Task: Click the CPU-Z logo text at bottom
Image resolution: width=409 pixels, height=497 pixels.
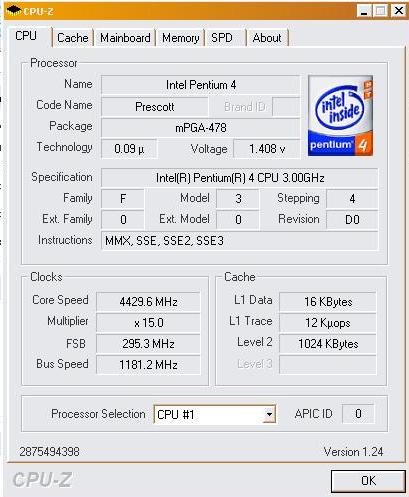Action: tap(42, 480)
